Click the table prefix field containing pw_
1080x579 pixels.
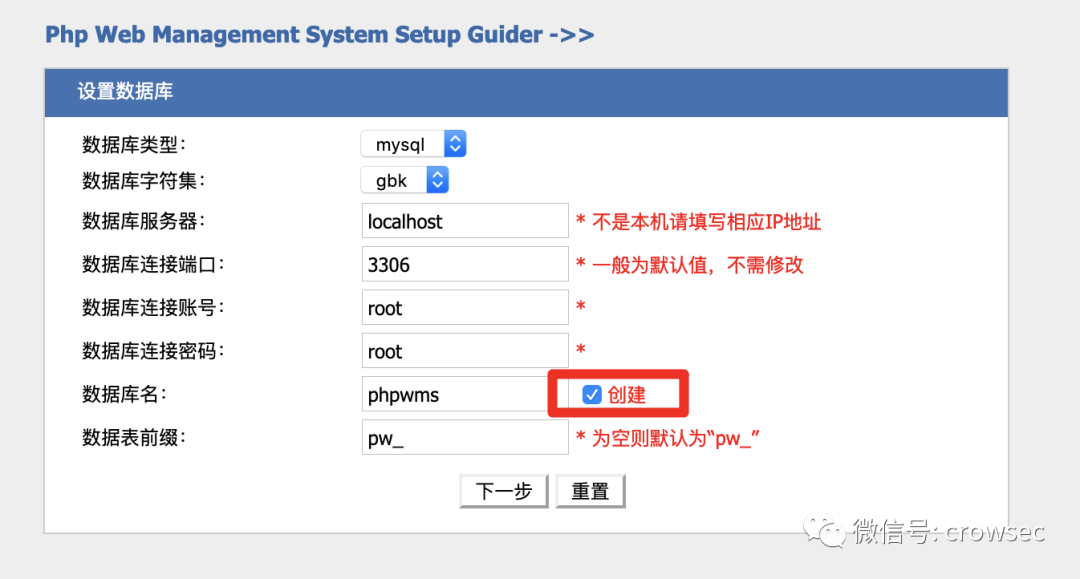[465, 438]
